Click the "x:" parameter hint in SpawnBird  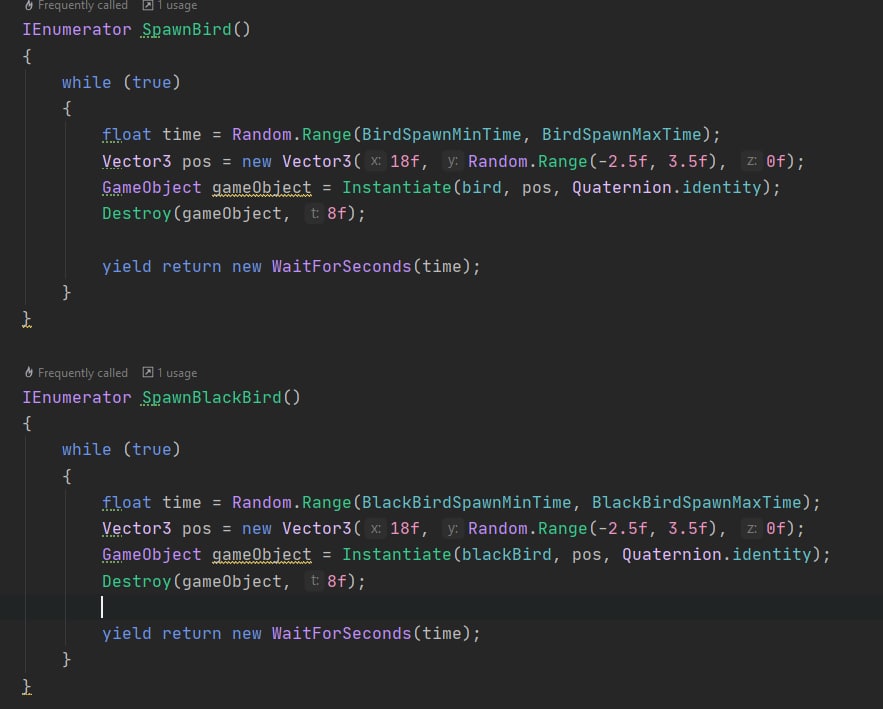[376, 162]
